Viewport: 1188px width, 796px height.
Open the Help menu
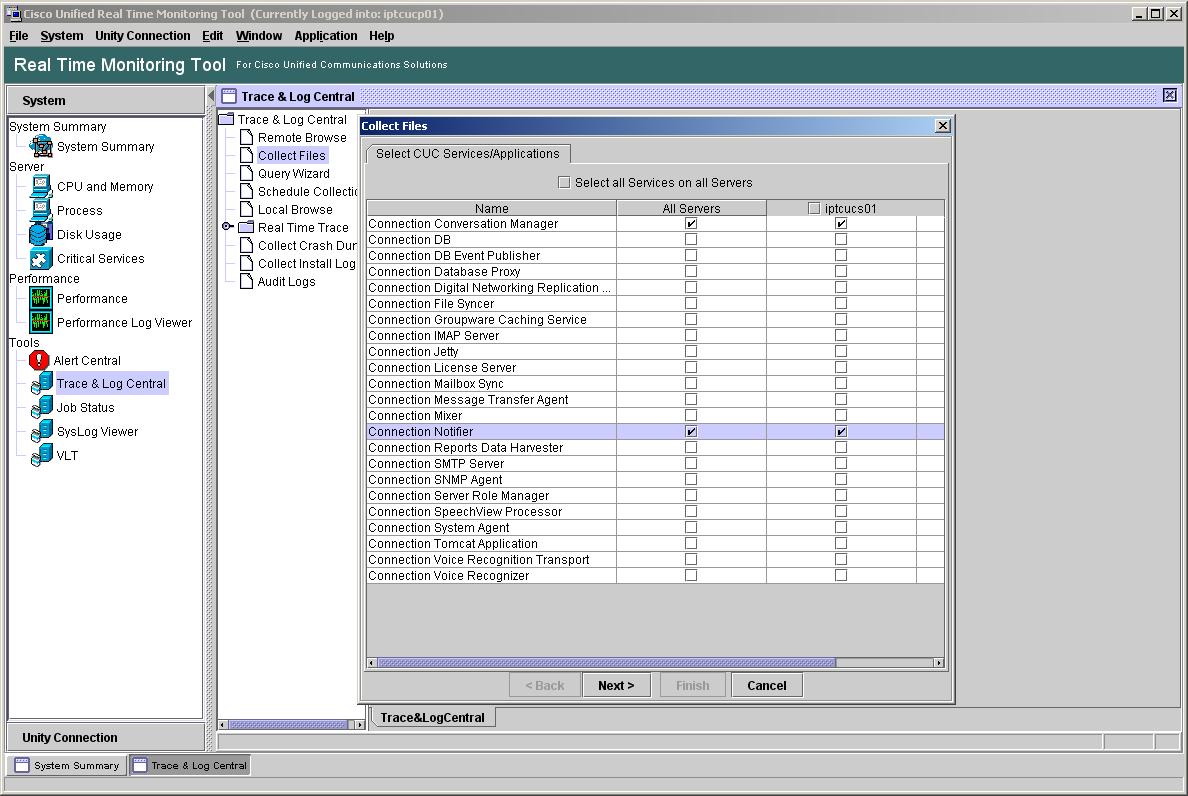382,36
